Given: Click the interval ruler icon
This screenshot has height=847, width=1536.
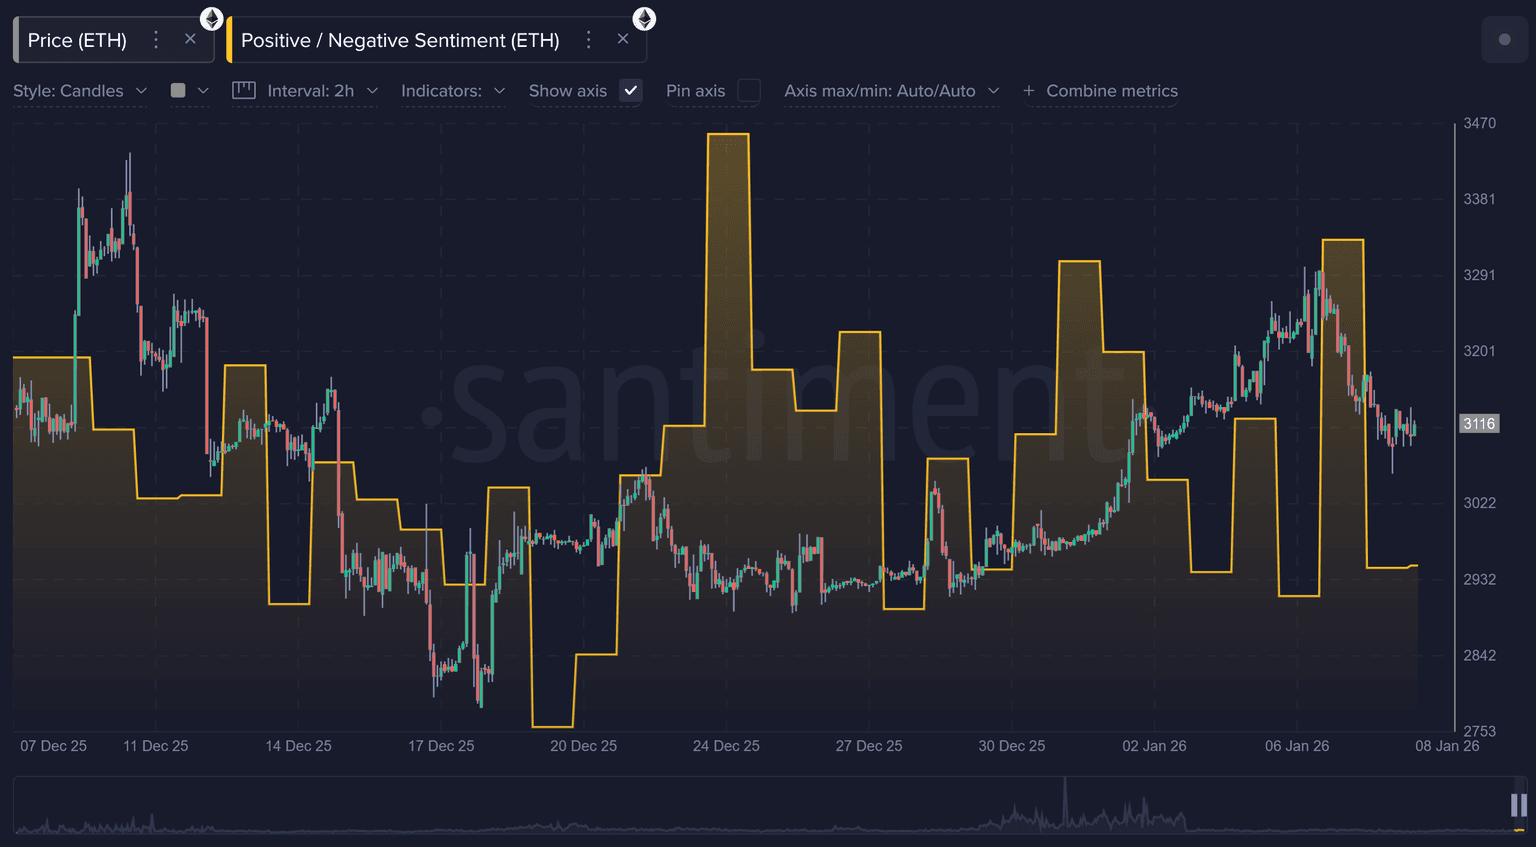Looking at the screenshot, I should click(x=244, y=91).
